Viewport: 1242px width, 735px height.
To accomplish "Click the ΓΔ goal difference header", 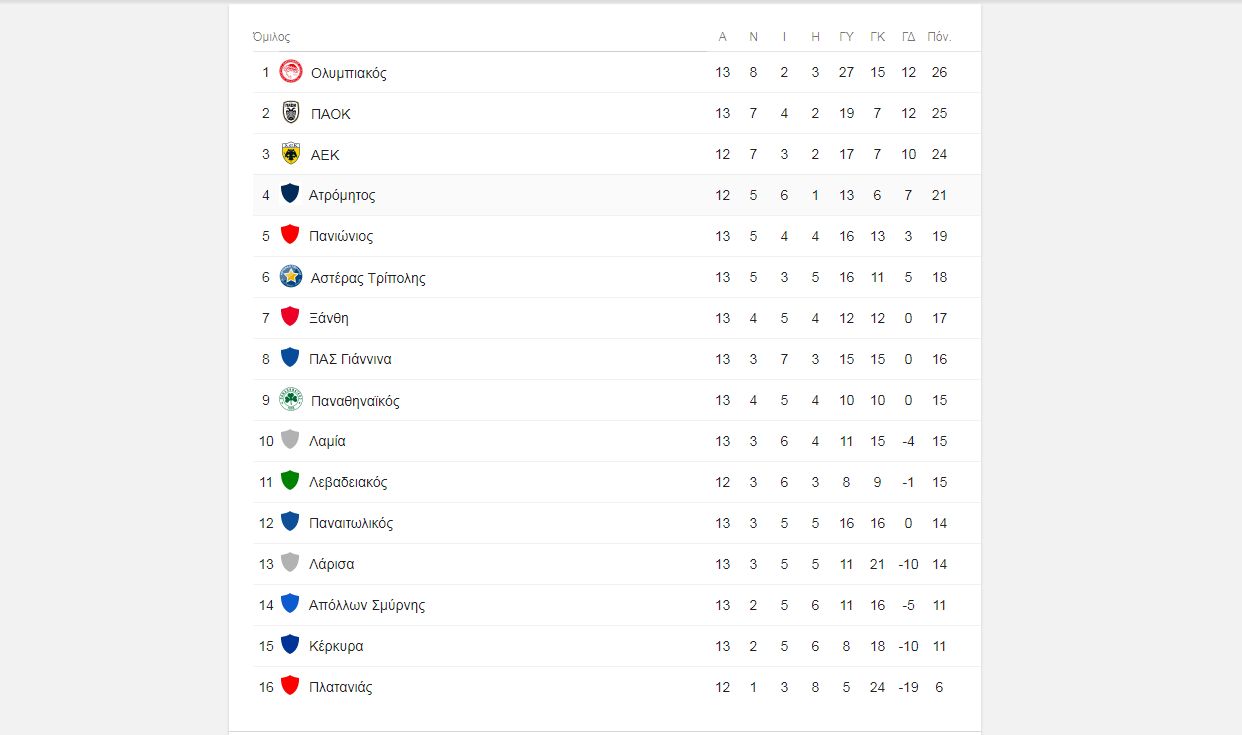I will pyautogui.click(x=908, y=37).
